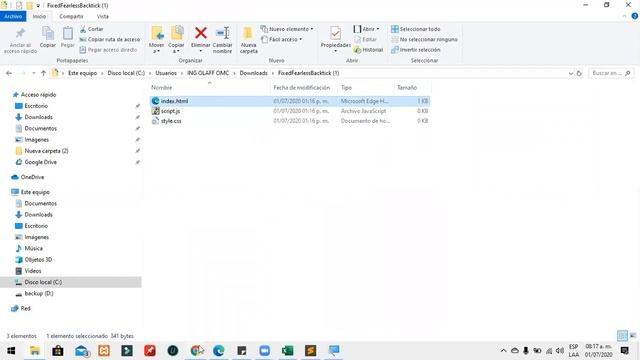The width and height of the screenshot is (640, 360).
Task: Go back with the left arrow
Action: point(9,73)
